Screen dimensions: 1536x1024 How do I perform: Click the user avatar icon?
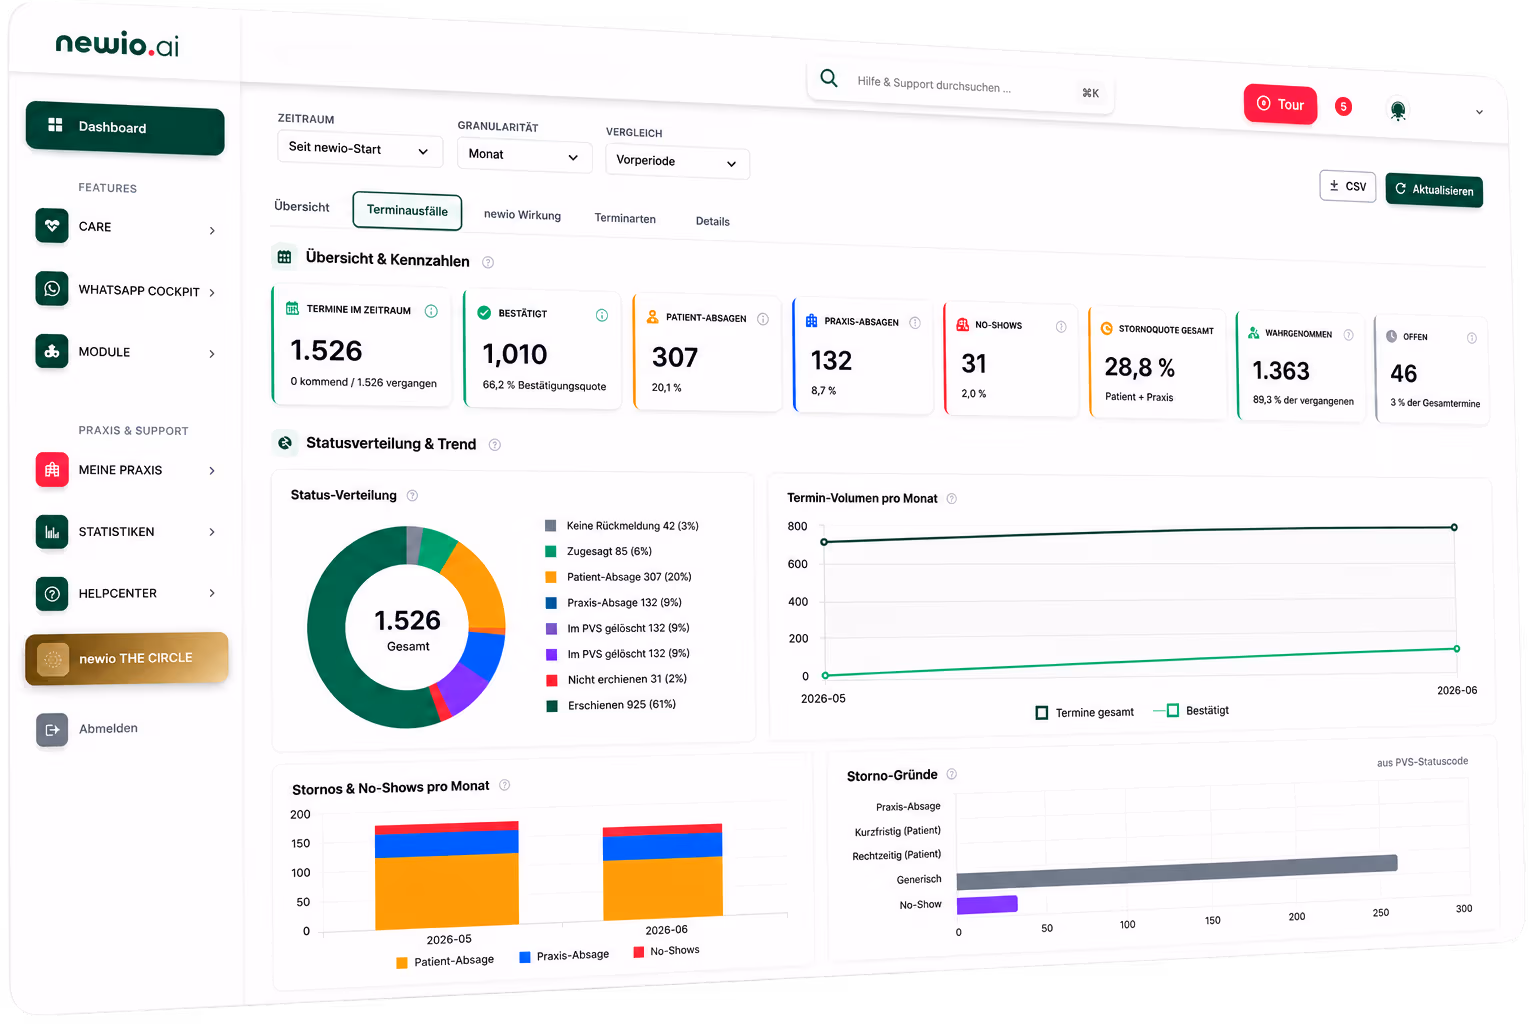1398,110
